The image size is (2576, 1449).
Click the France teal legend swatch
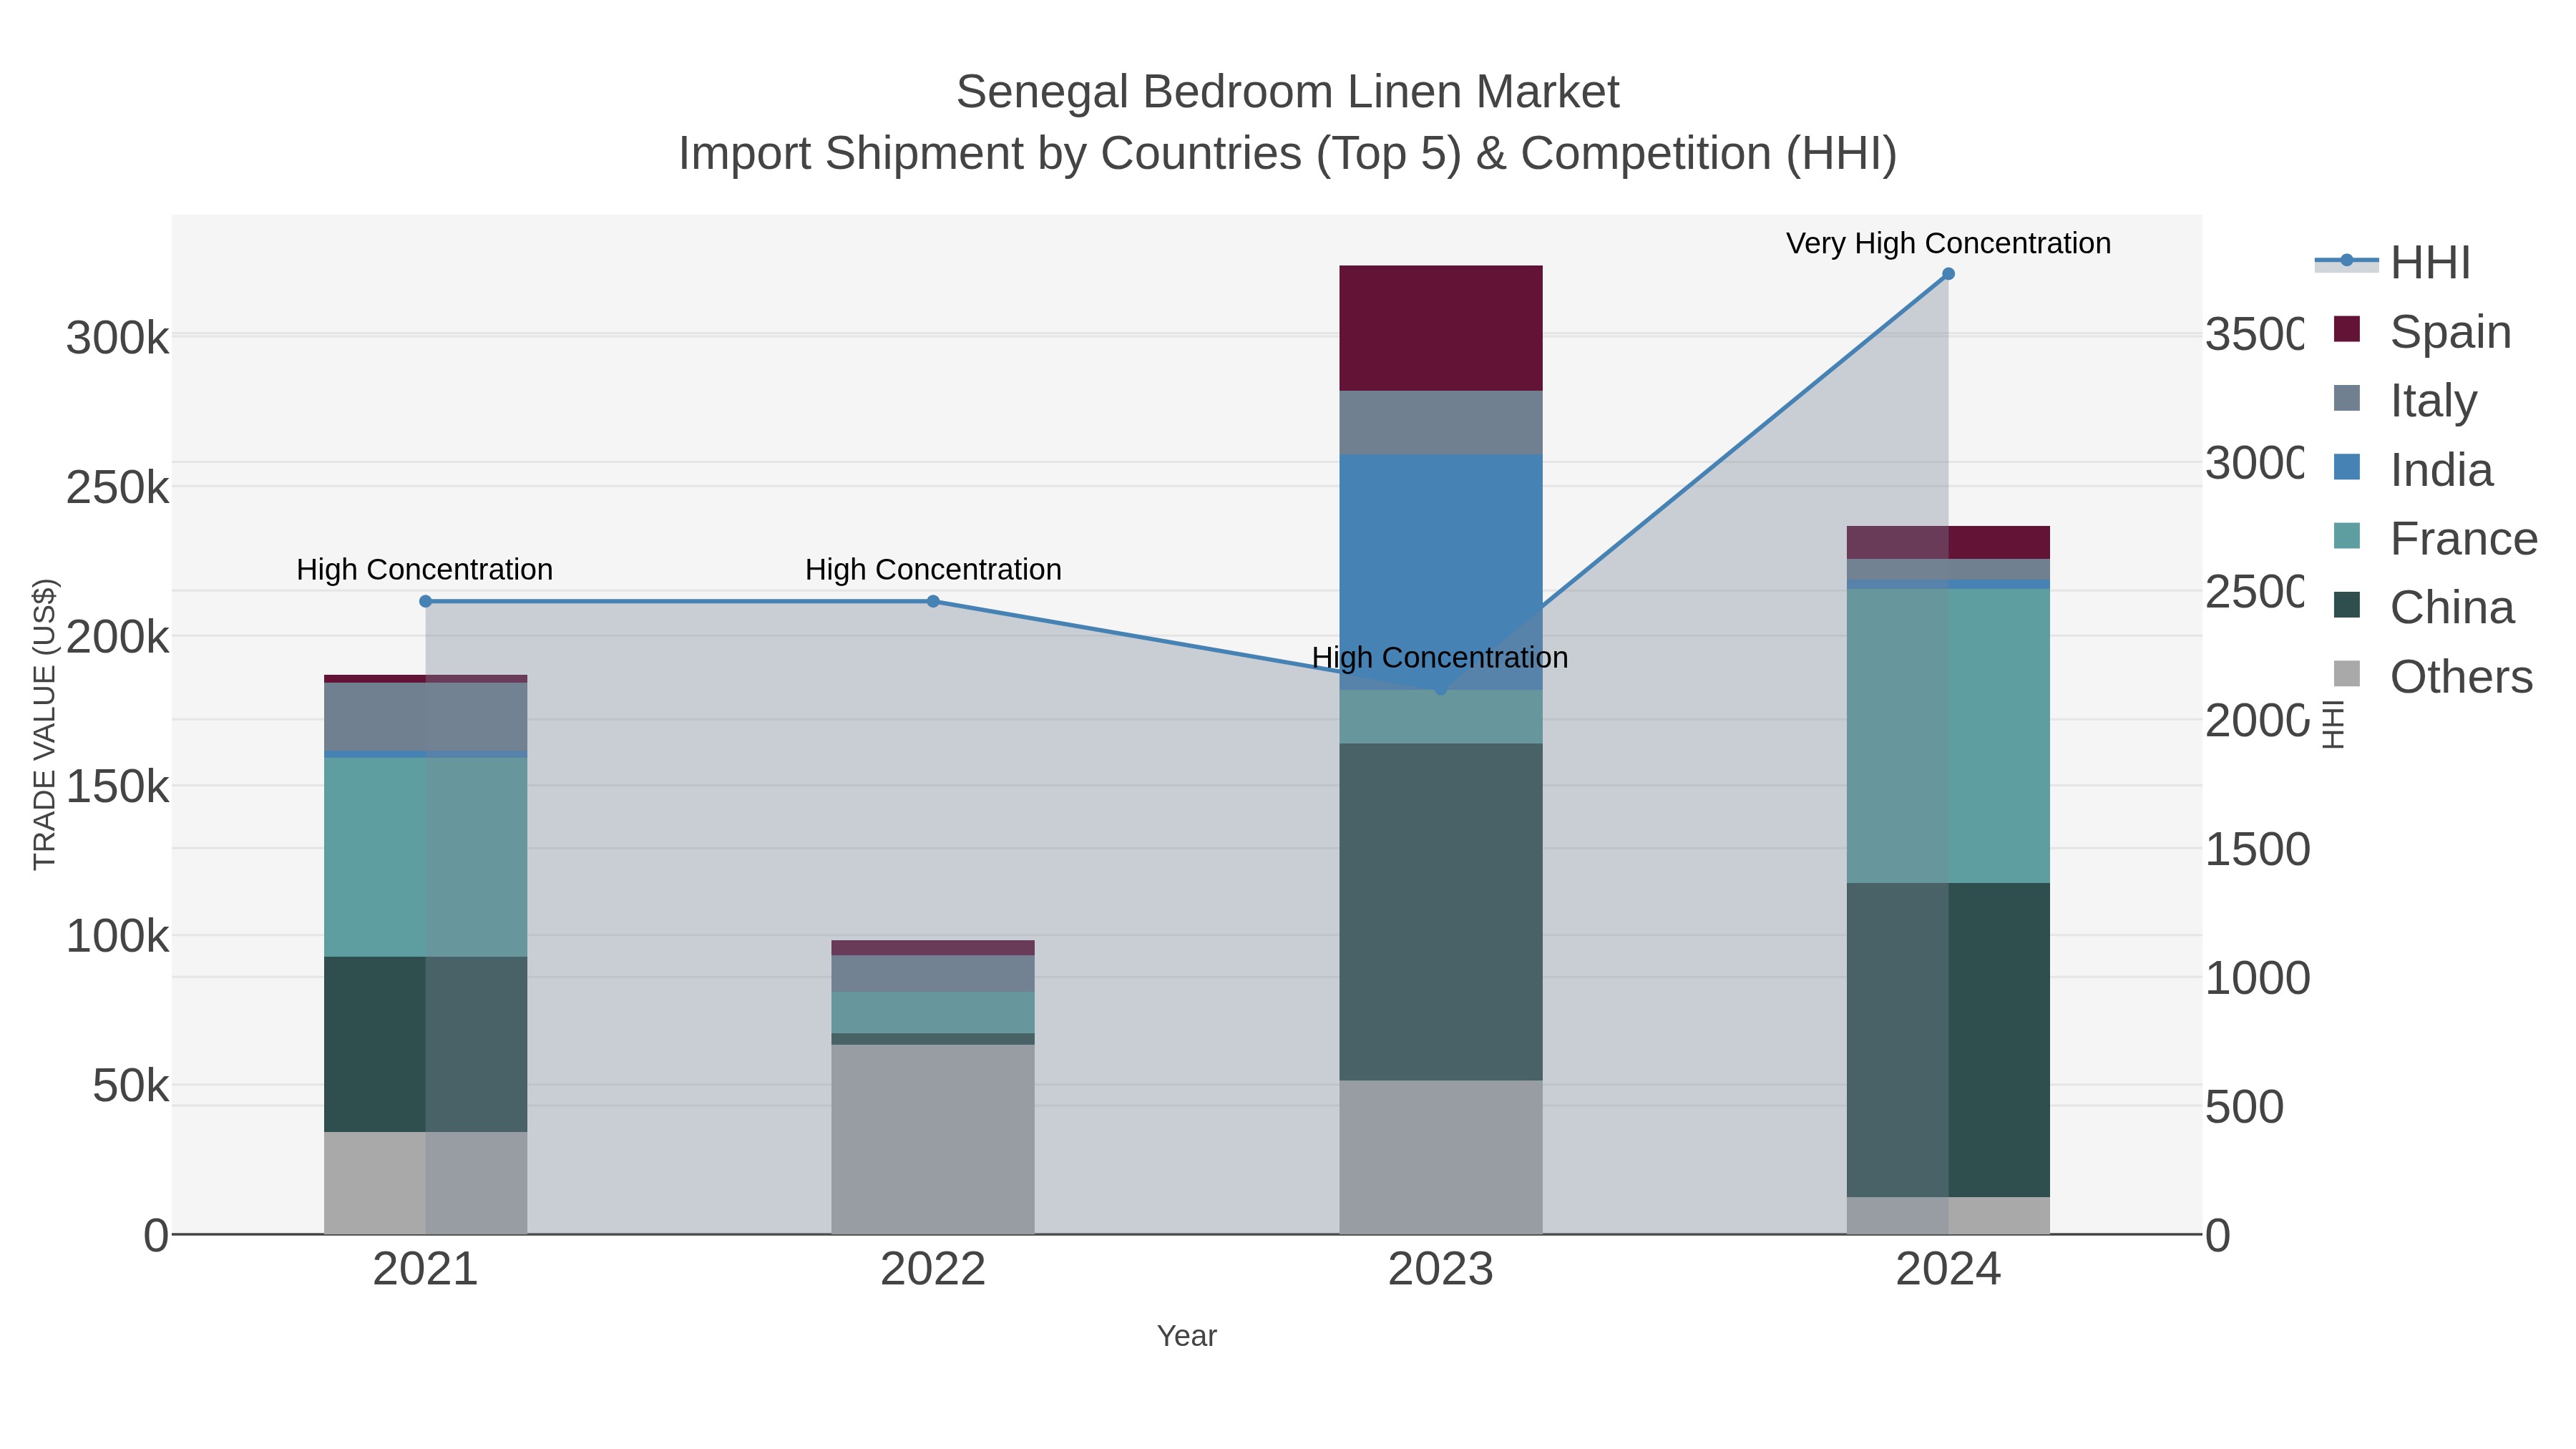click(2347, 536)
